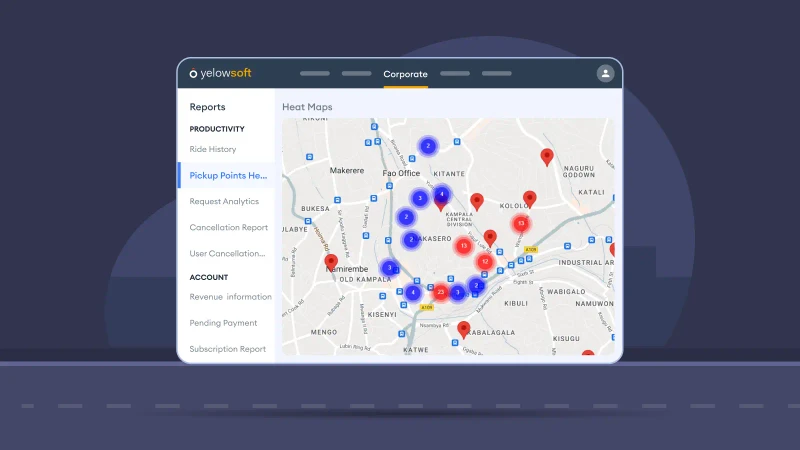Open Request Analytics report

pos(224,201)
